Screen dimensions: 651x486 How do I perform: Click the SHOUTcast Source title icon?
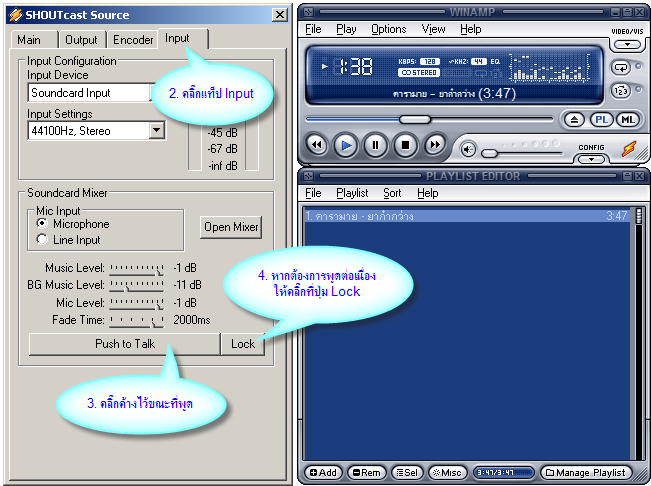[x=16, y=15]
